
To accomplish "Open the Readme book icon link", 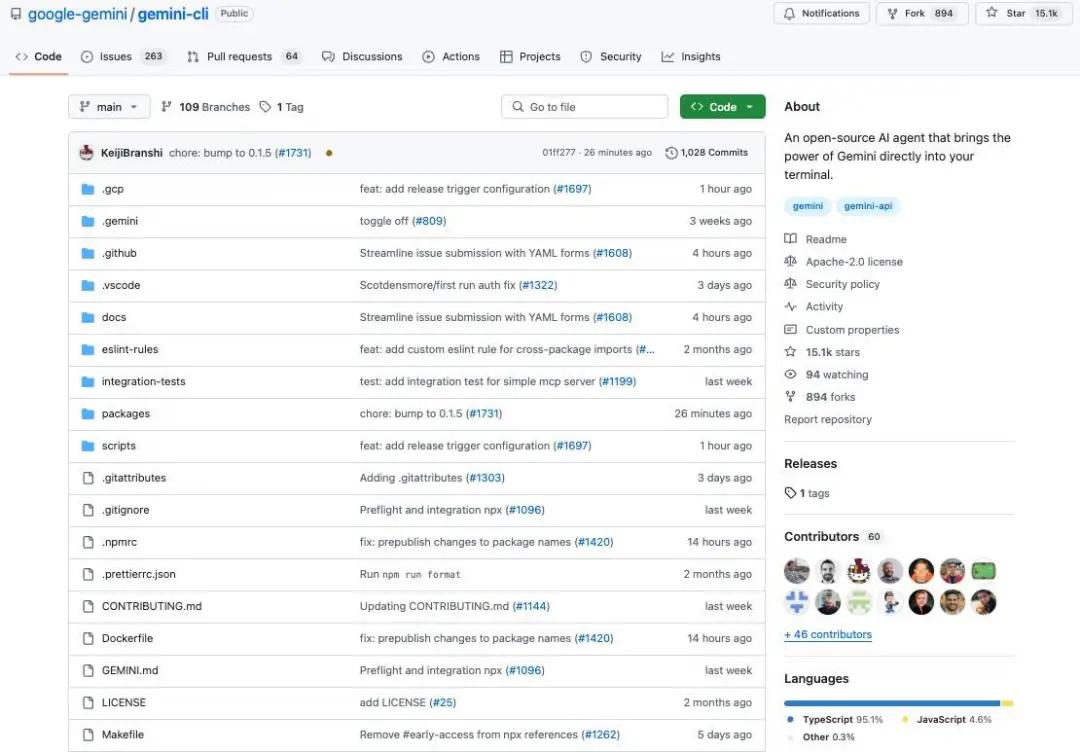I will 791,239.
